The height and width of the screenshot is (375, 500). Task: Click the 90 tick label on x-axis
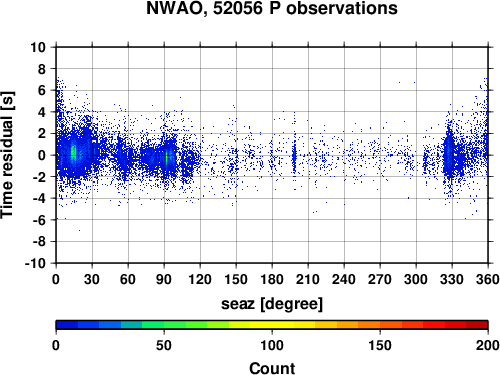coord(164,279)
